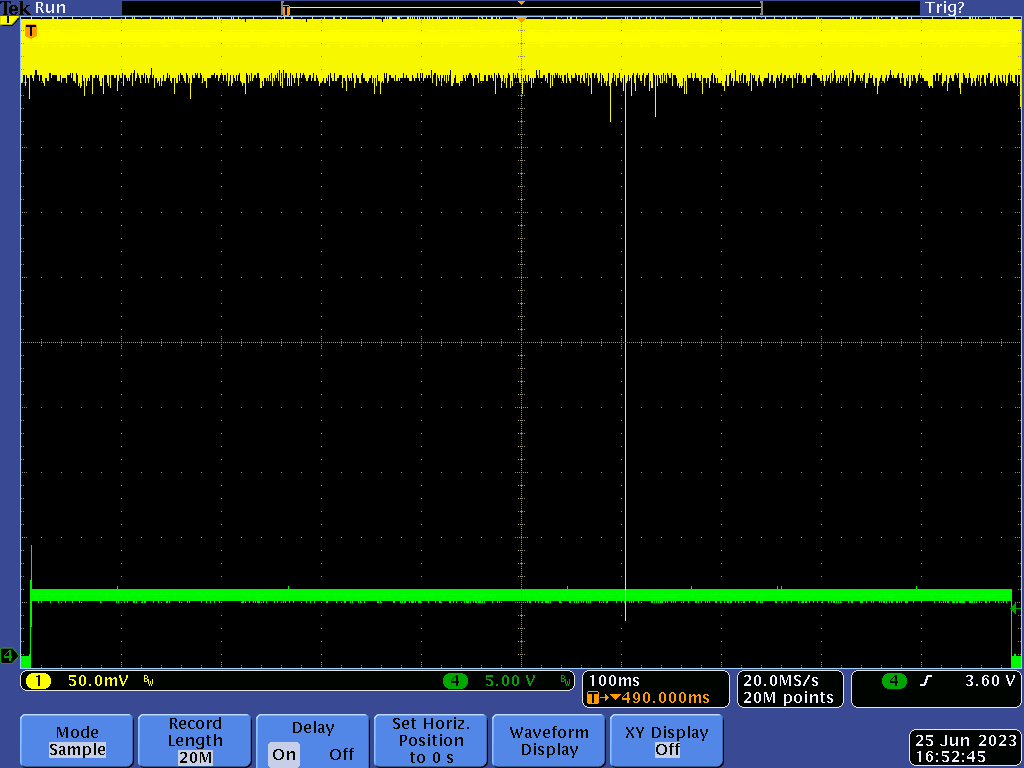
Task: Open the Record Length 20M selector
Action: pyautogui.click(x=195, y=740)
